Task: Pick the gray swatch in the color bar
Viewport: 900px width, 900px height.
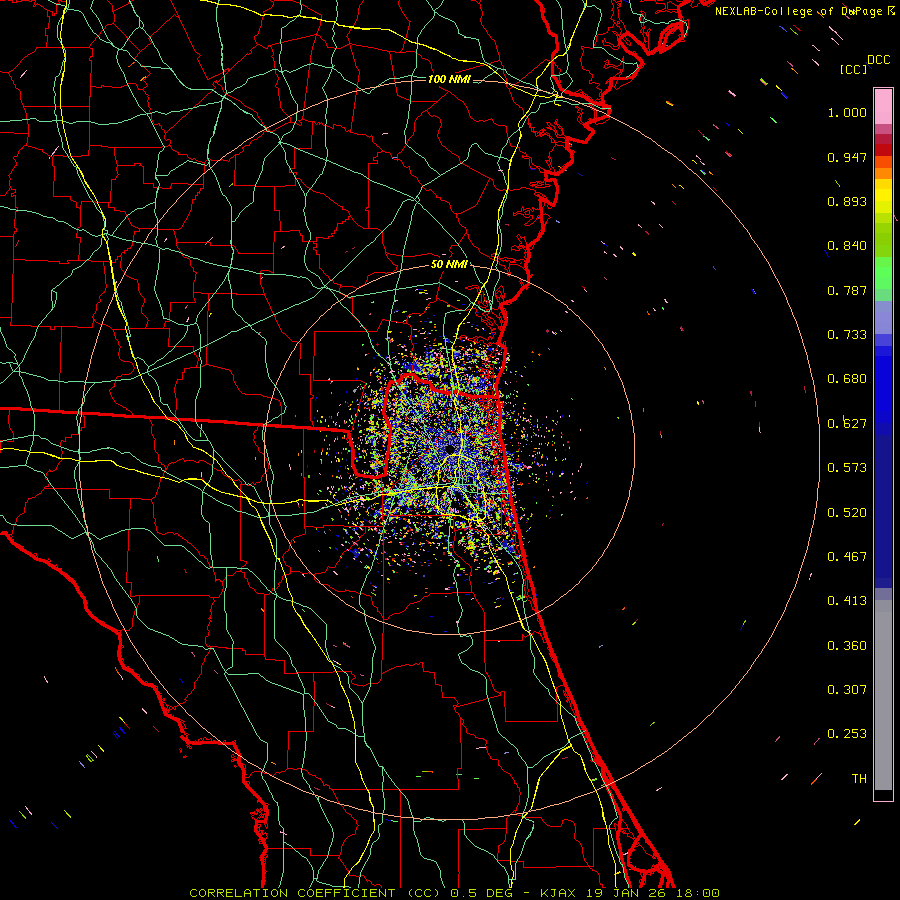Action: pyautogui.click(x=883, y=695)
